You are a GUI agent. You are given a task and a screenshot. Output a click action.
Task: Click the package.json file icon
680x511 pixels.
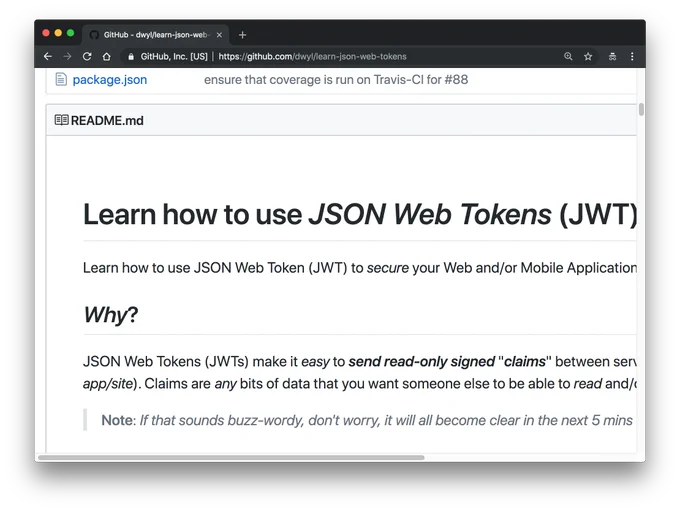click(61, 79)
